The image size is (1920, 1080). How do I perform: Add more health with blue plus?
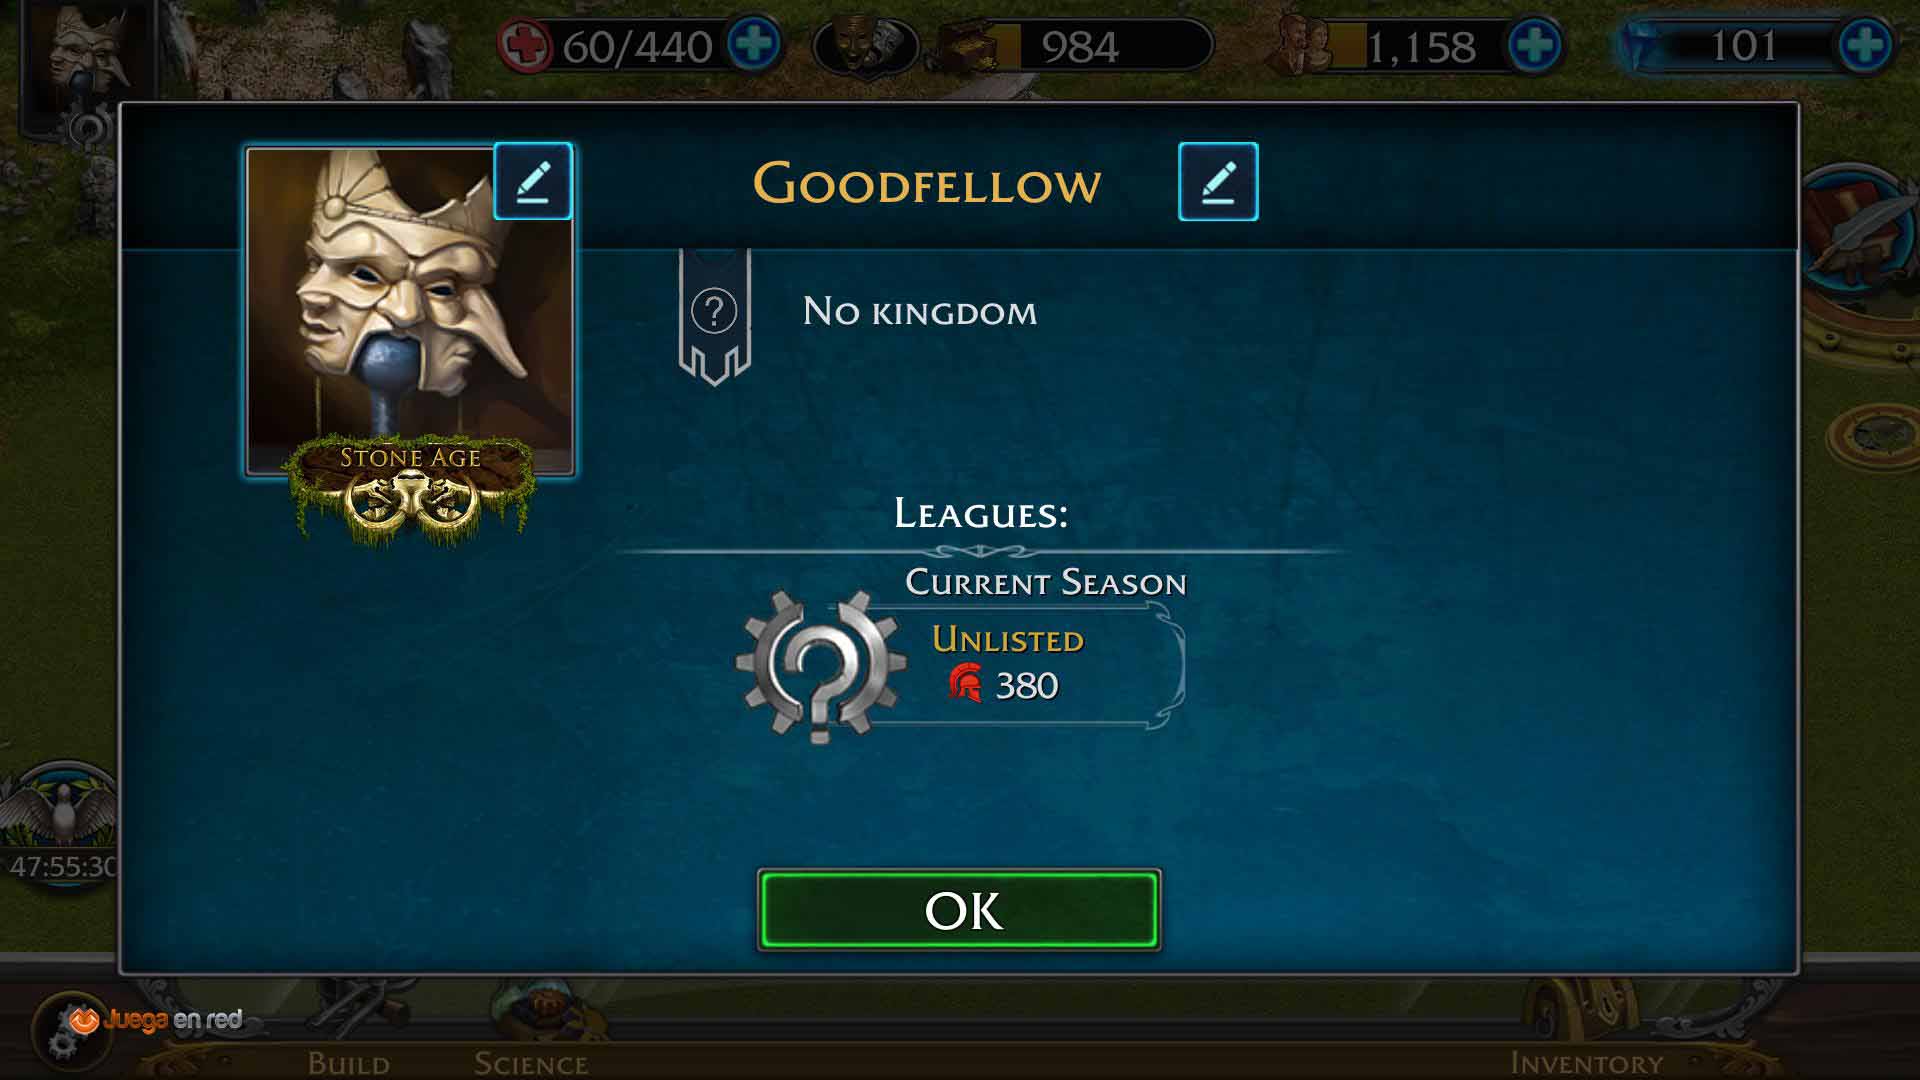[x=754, y=46]
